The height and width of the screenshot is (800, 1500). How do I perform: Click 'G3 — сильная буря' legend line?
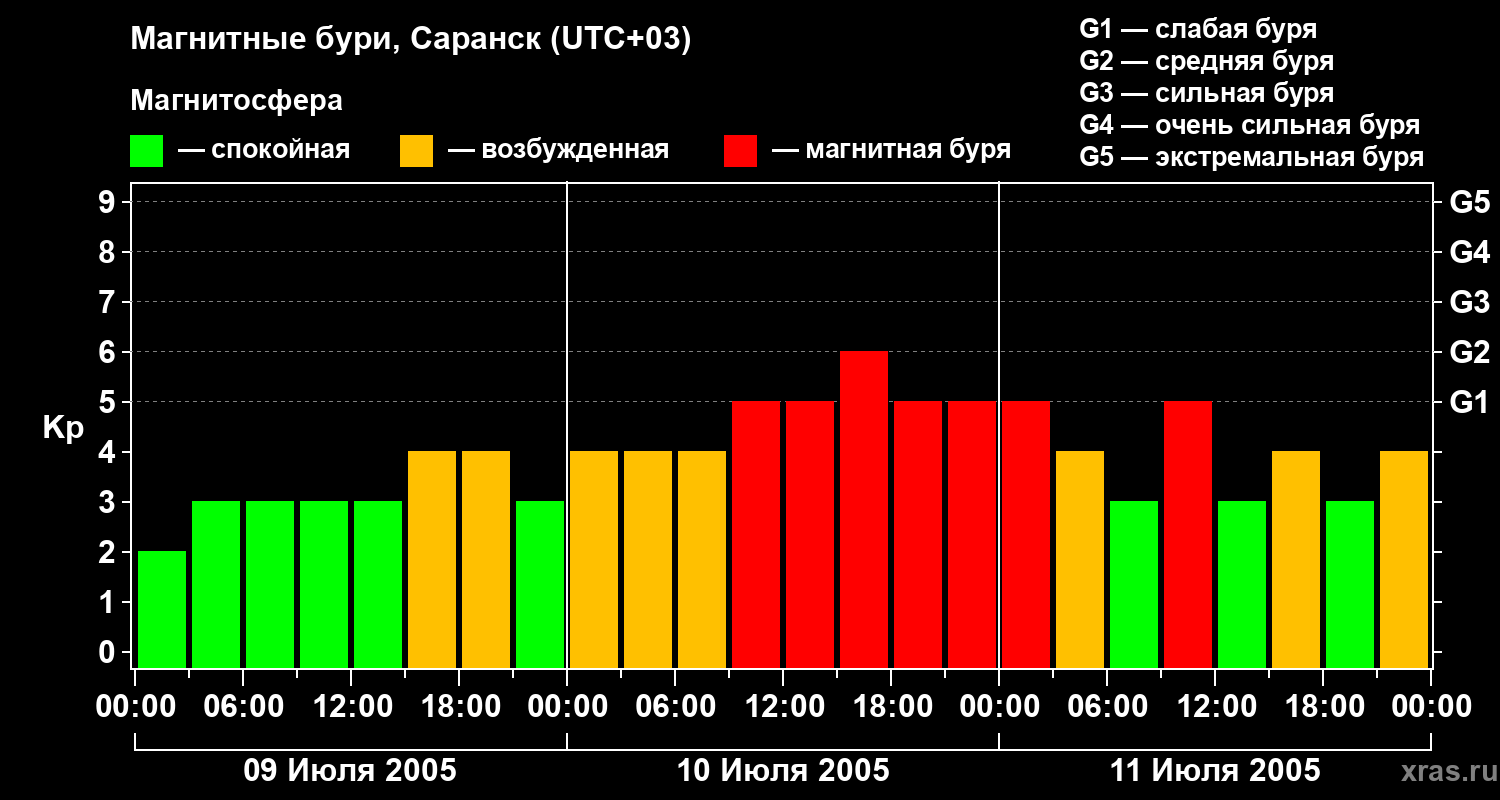[x=1206, y=93]
